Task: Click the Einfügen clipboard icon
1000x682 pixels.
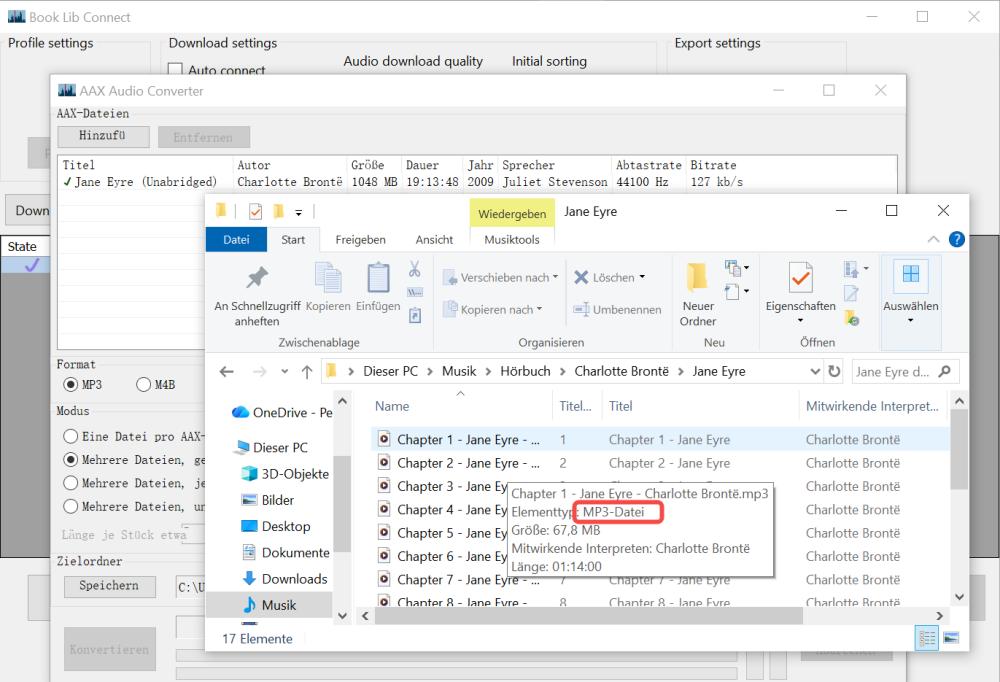Action: pos(378,278)
